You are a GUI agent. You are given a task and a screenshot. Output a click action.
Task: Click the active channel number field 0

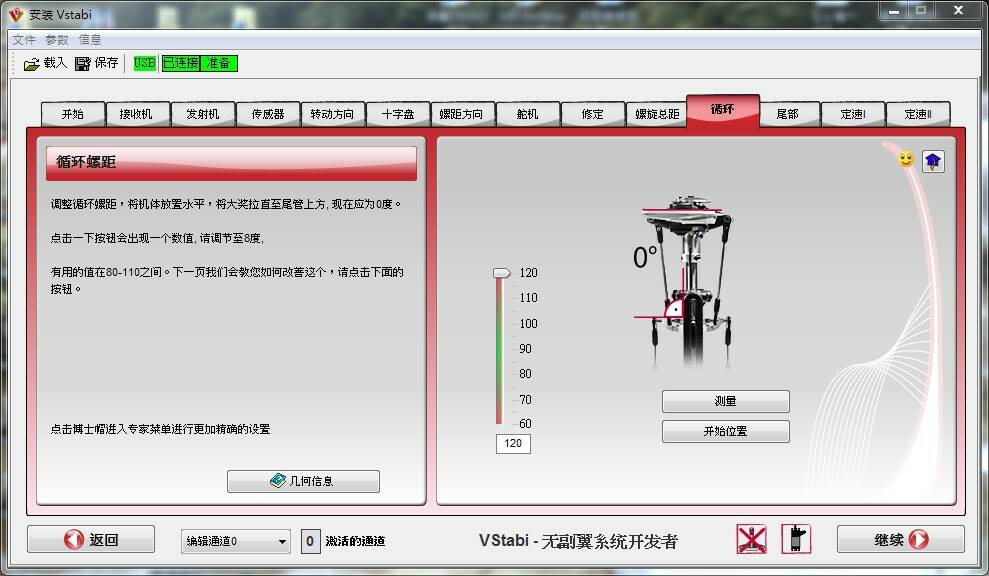coord(310,541)
